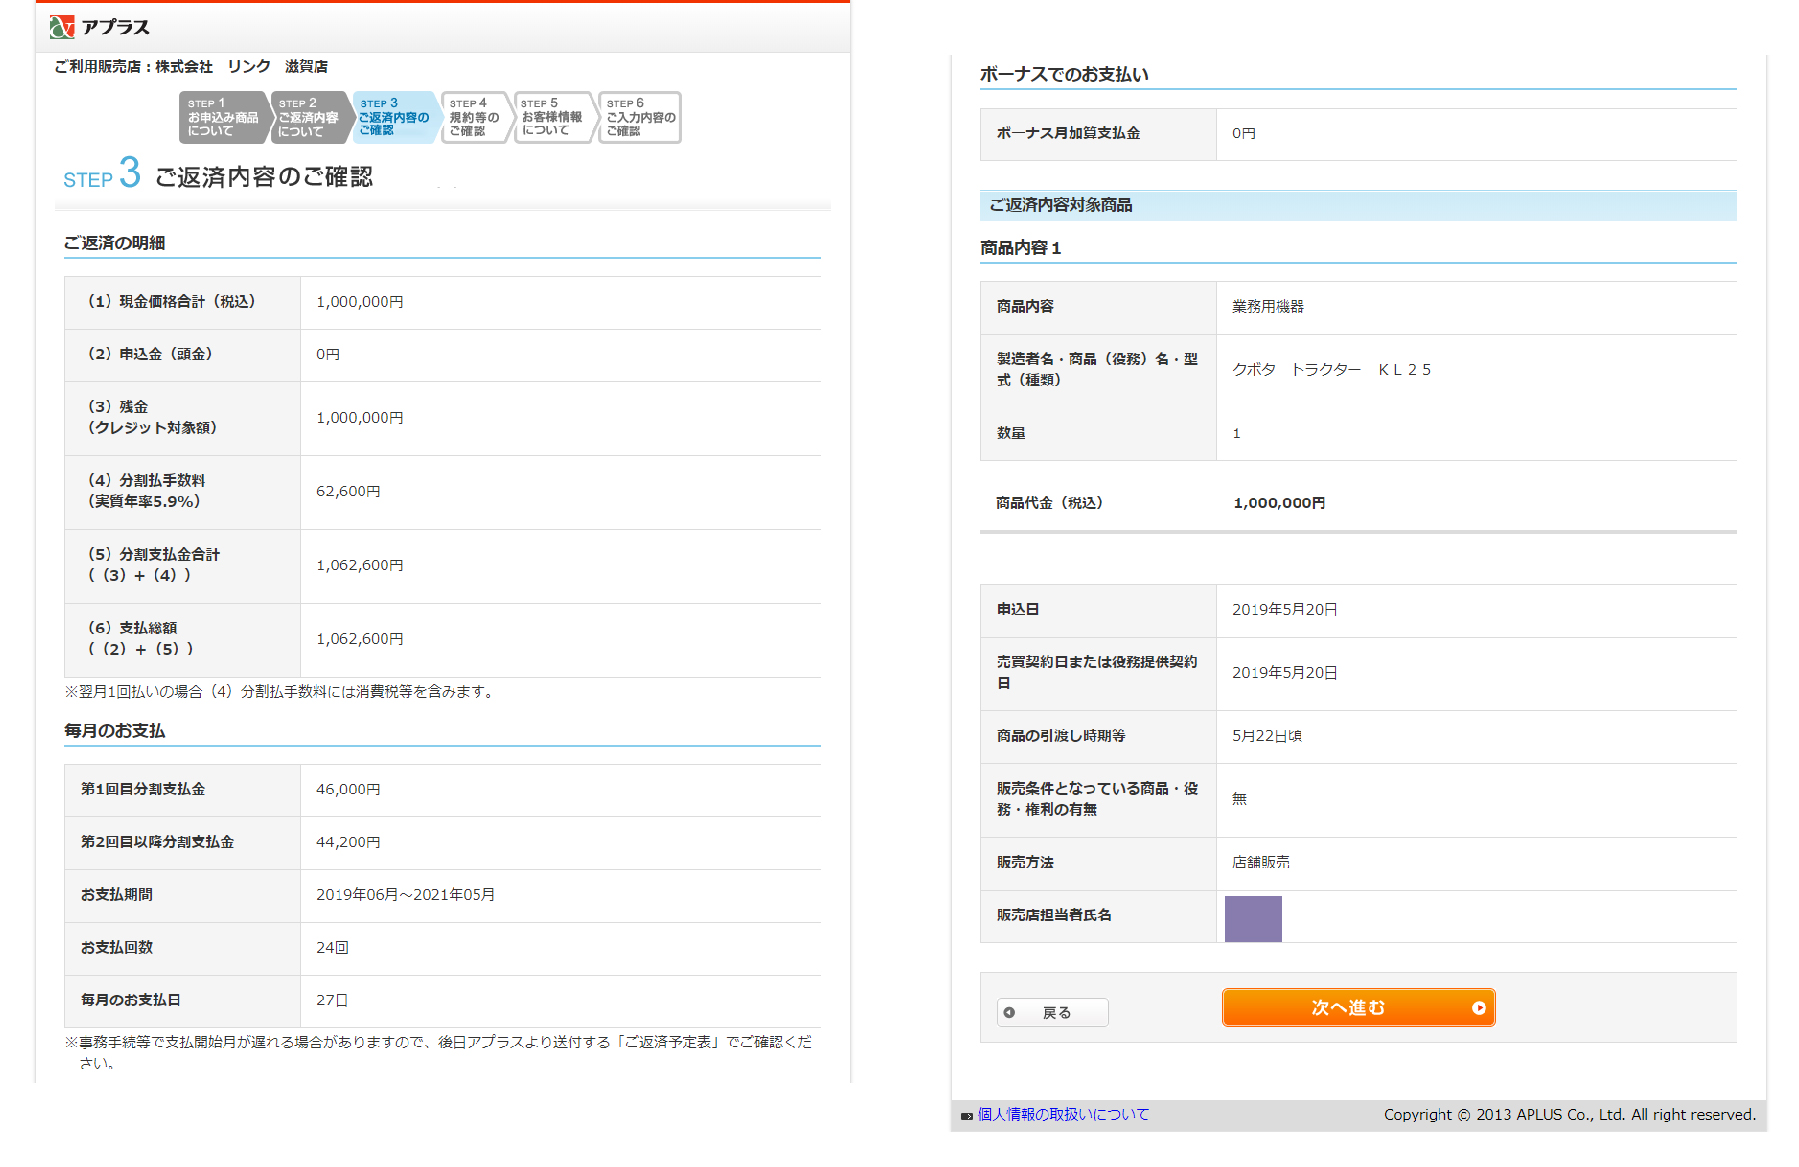Select STEP 6 ご入力内容のご確認
The height and width of the screenshot is (1167, 1799).
coord(639,118)
